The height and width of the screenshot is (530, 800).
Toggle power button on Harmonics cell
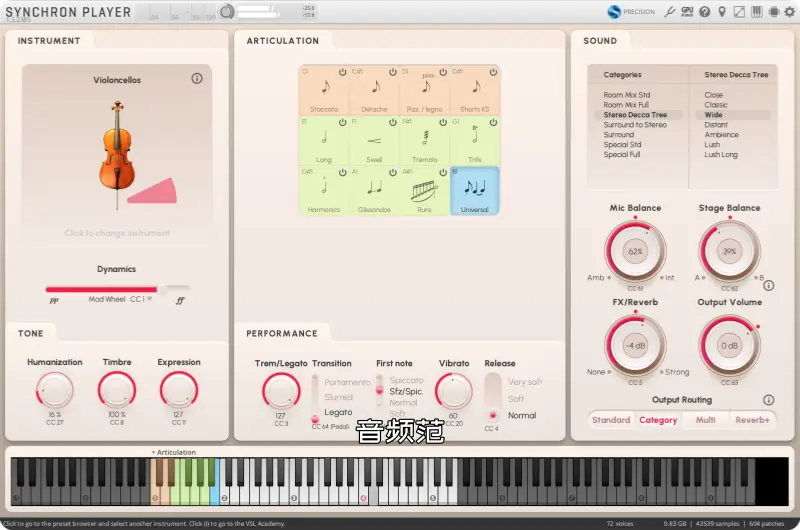point(342,172)
